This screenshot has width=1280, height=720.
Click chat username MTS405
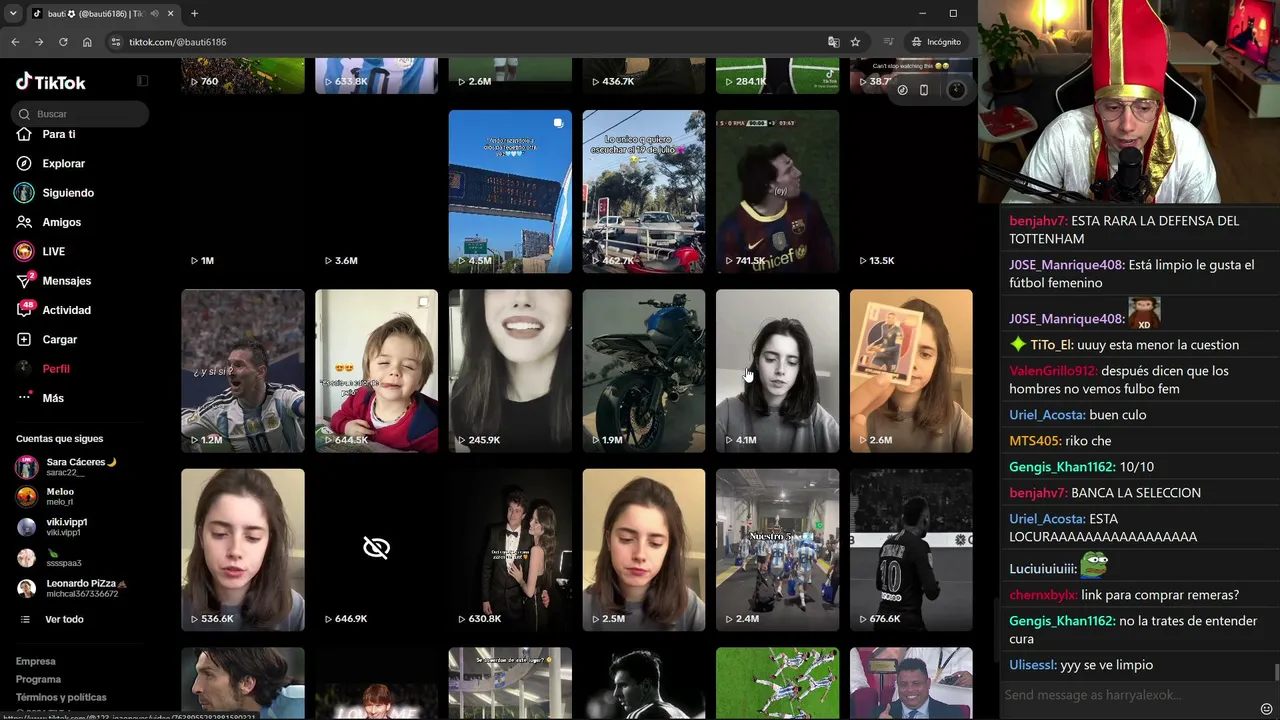1034,441
